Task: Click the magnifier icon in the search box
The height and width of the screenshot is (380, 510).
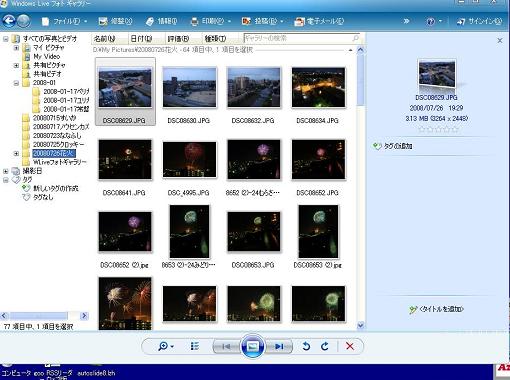Action: point(355,38)
